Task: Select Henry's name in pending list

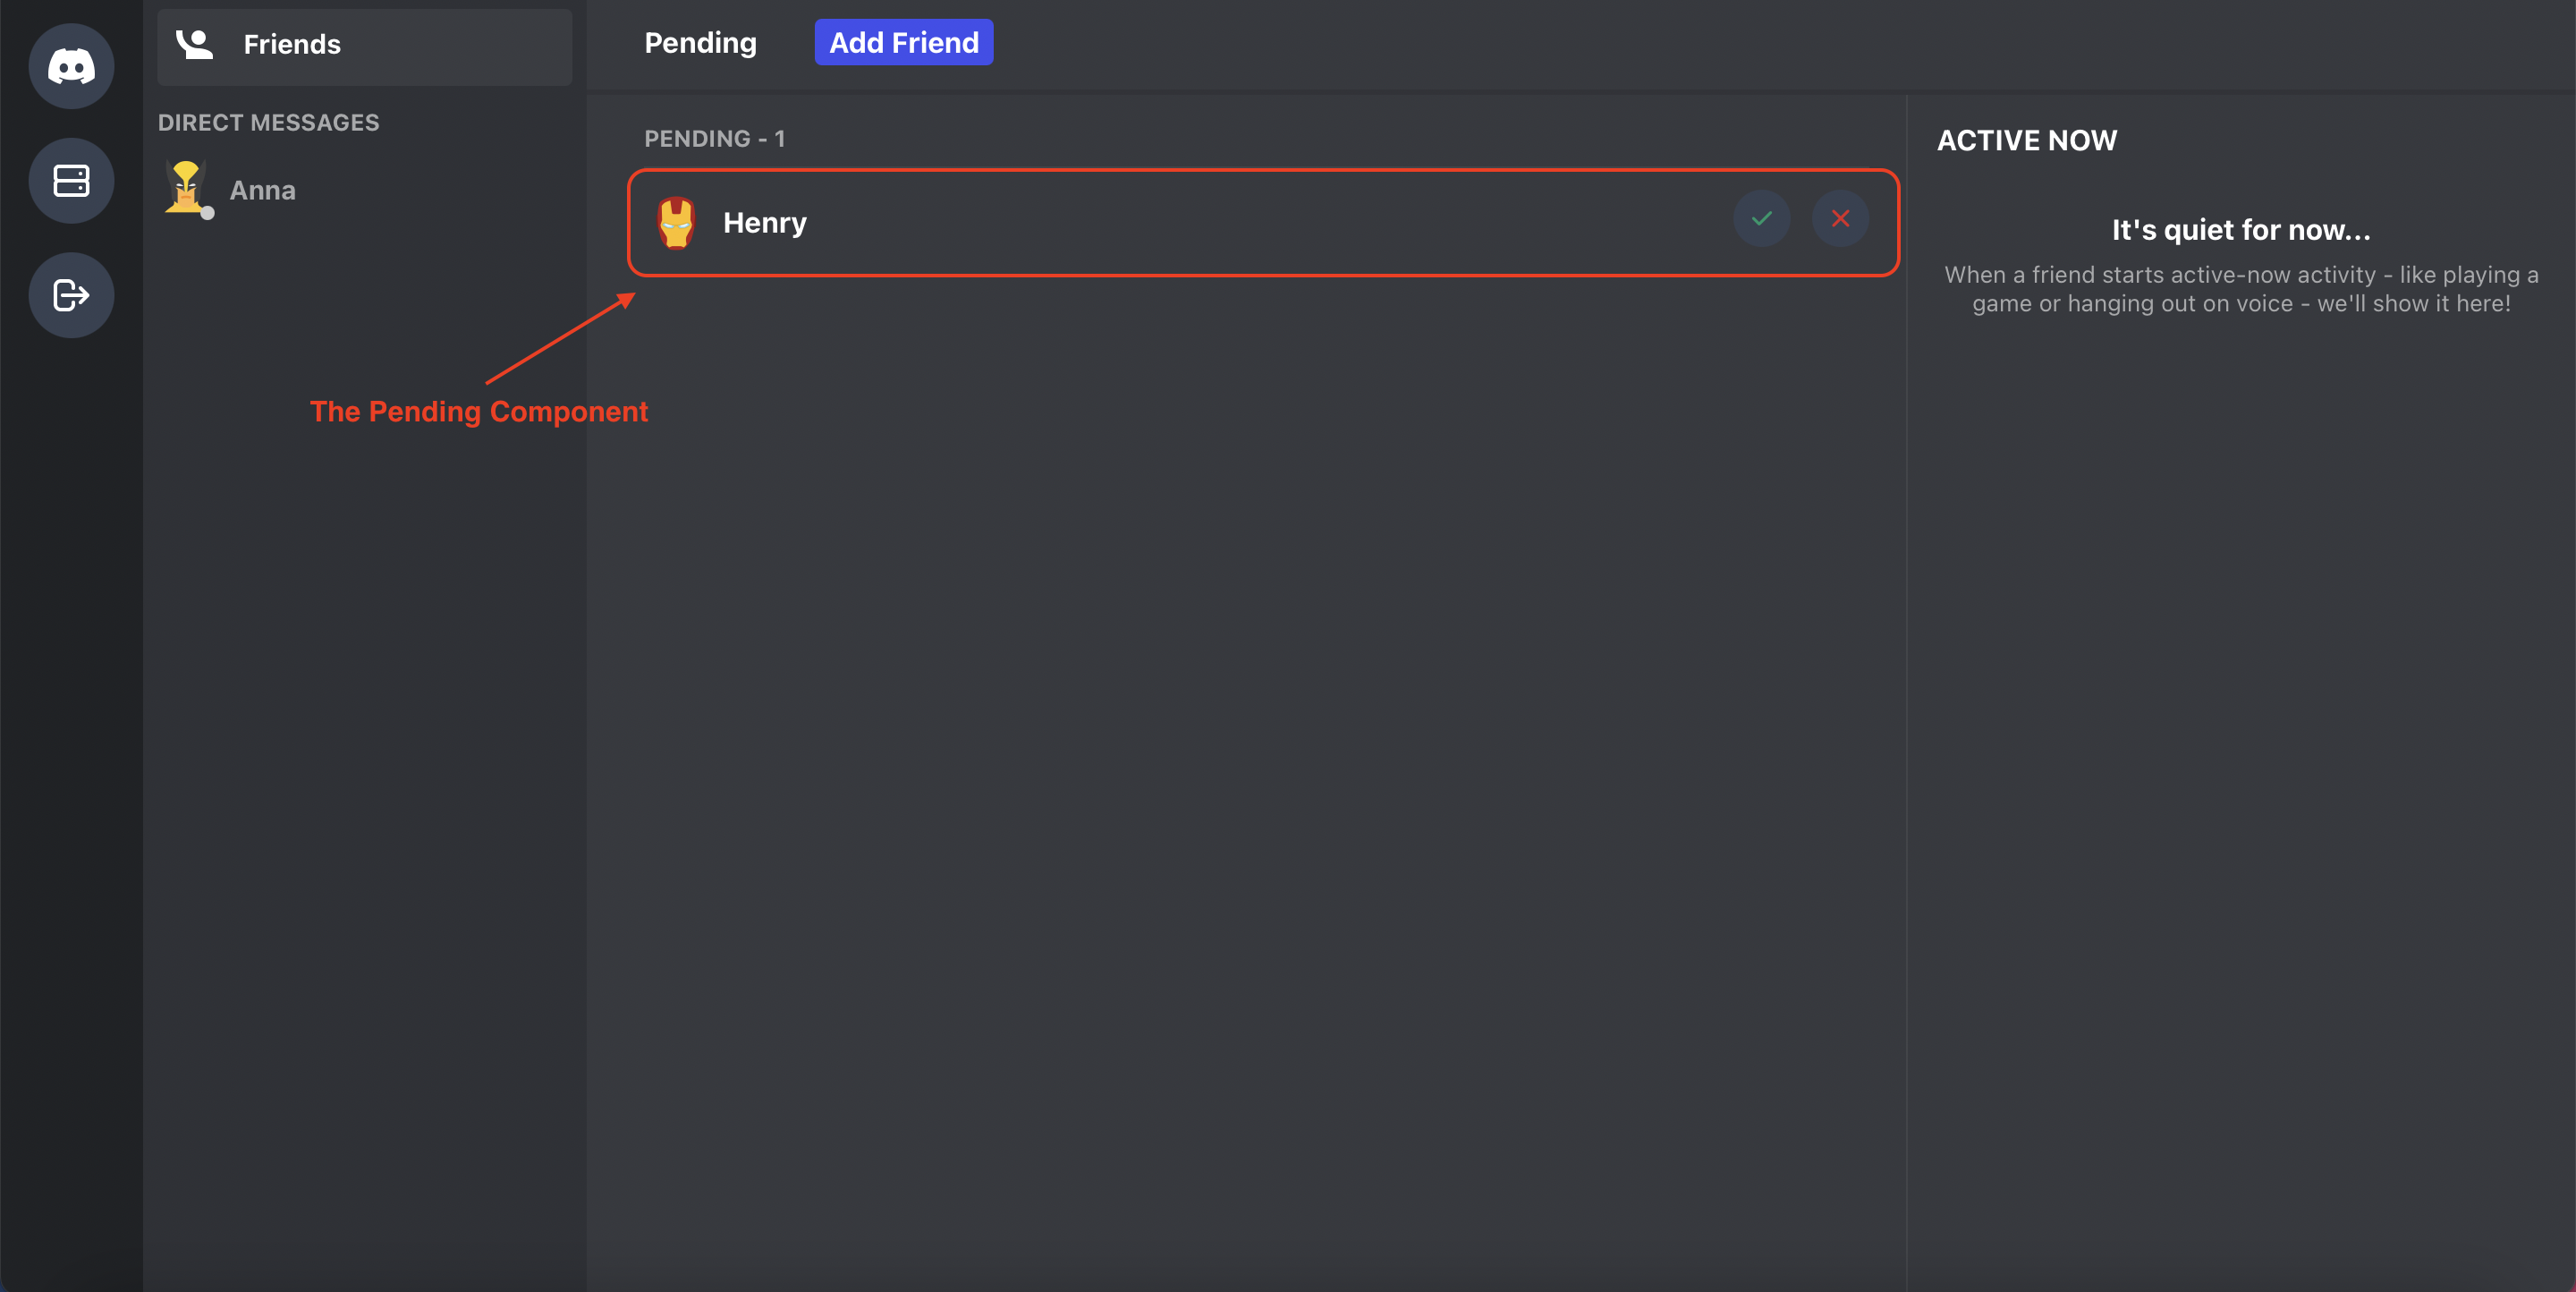Action: coord(765,223)
